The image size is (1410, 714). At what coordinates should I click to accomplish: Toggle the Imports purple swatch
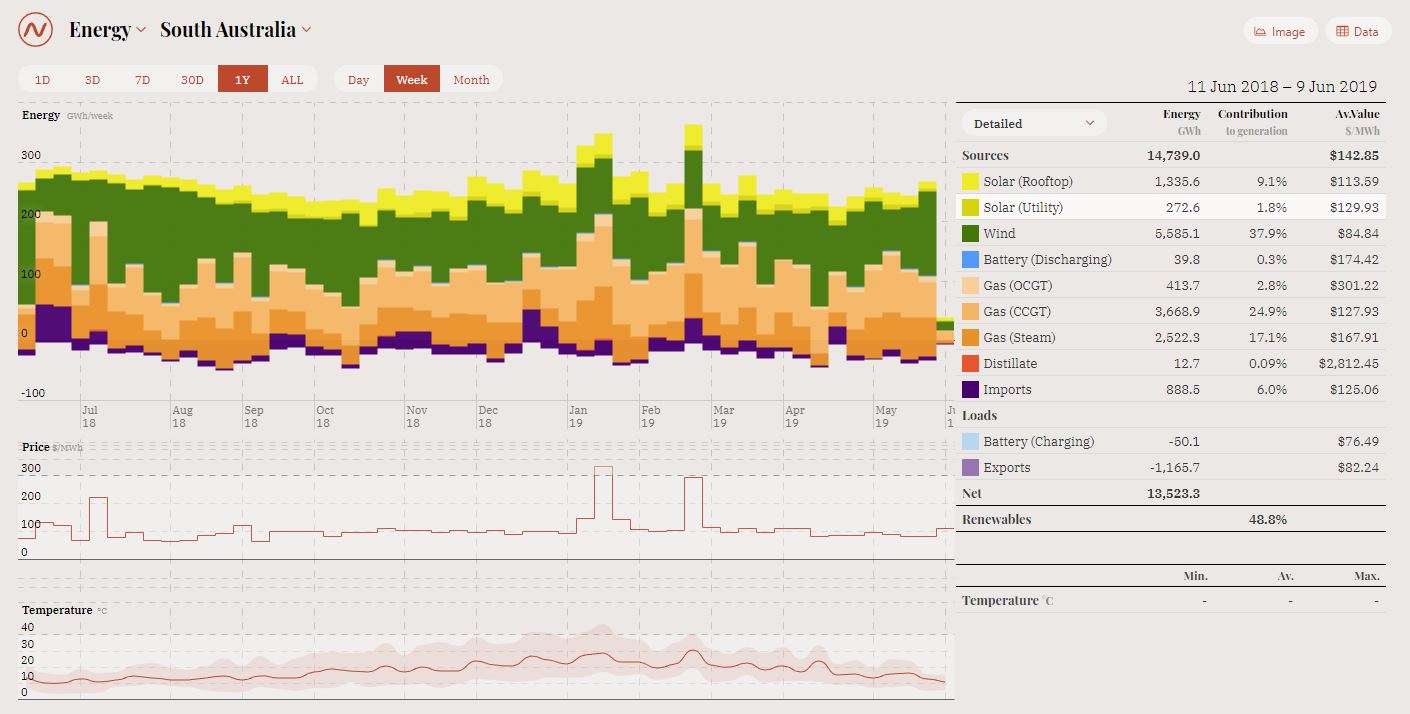[970, 390]
